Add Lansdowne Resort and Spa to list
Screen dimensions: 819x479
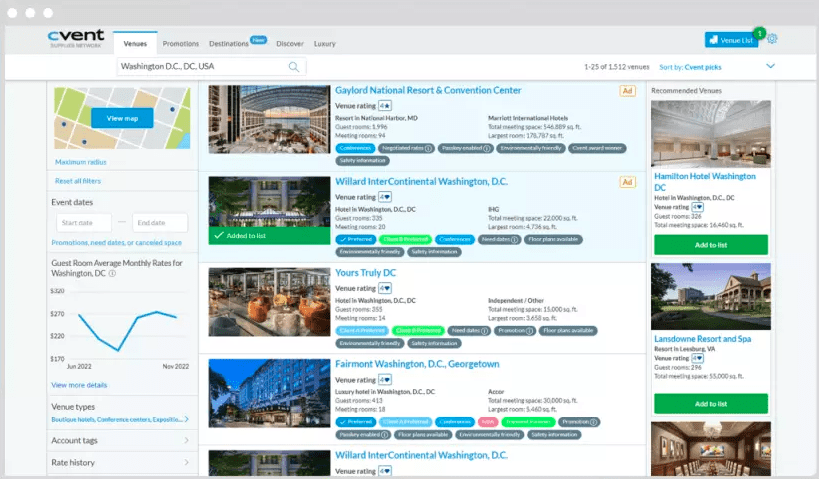tap(711, 404)
